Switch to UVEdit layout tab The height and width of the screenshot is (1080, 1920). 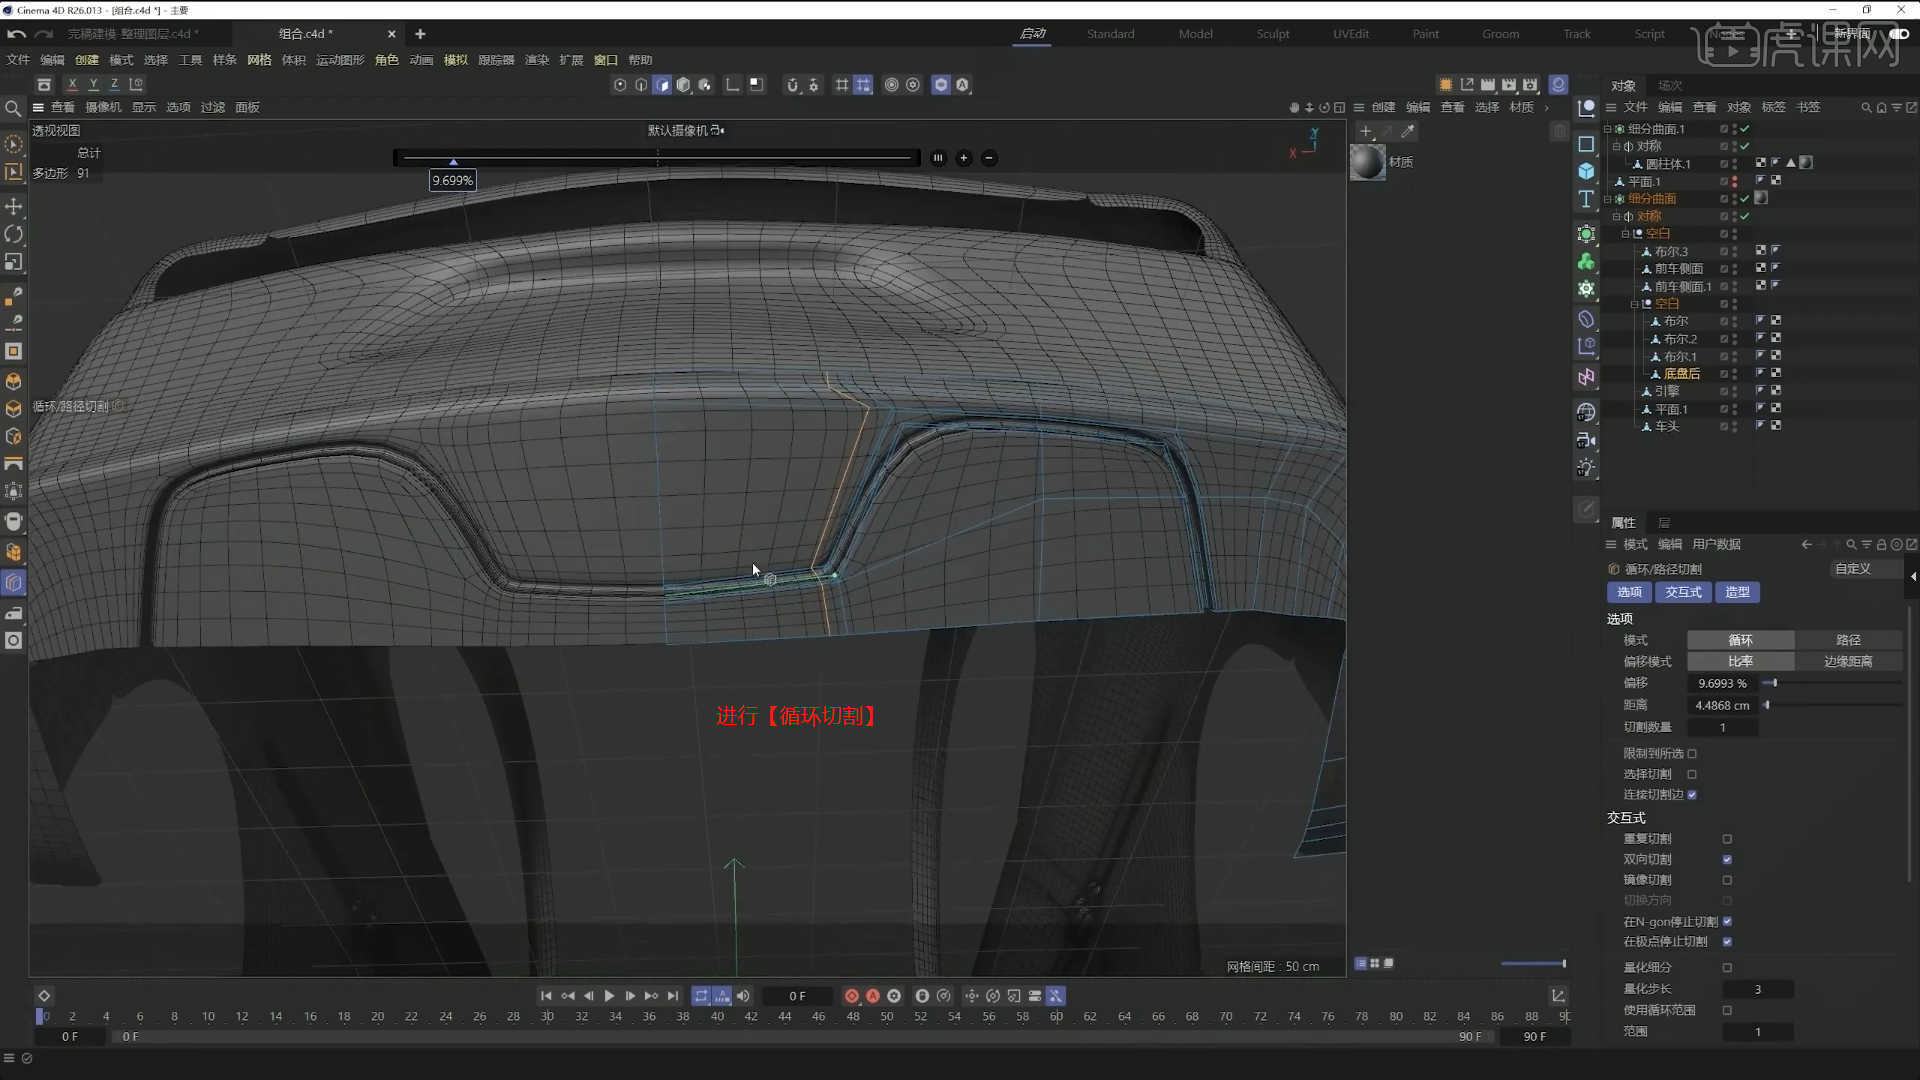coord(1350,34)
